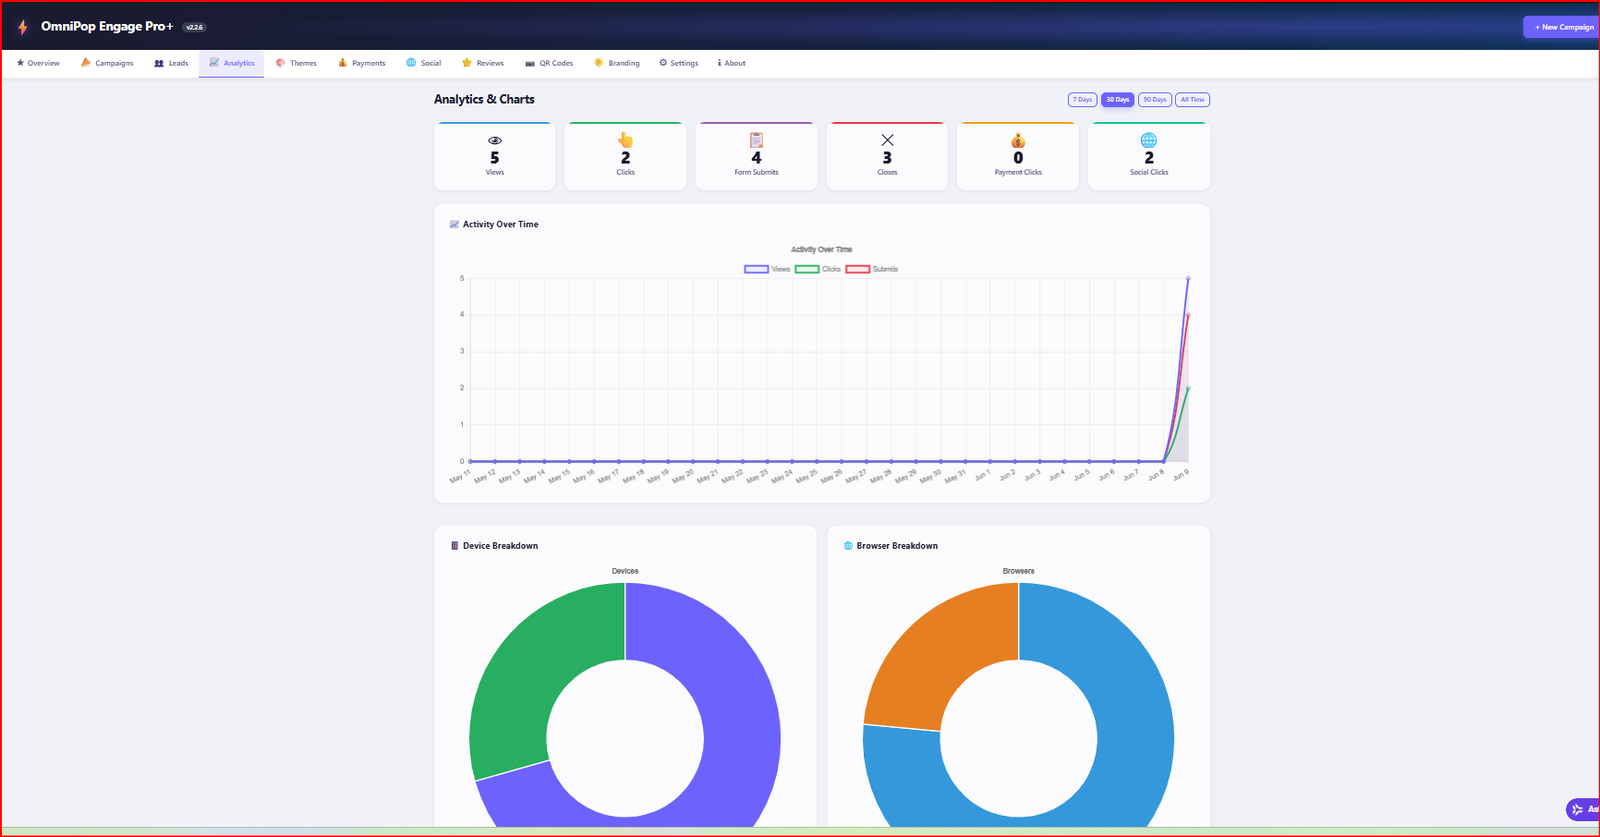Click the money bag icon on Payment Clicks card
The image size is (1600, 837).
click(x=1018, y=140)
